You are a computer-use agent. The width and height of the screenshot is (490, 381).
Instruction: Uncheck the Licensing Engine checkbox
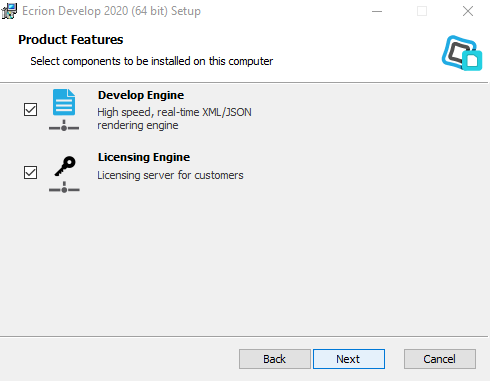point(30,172)
